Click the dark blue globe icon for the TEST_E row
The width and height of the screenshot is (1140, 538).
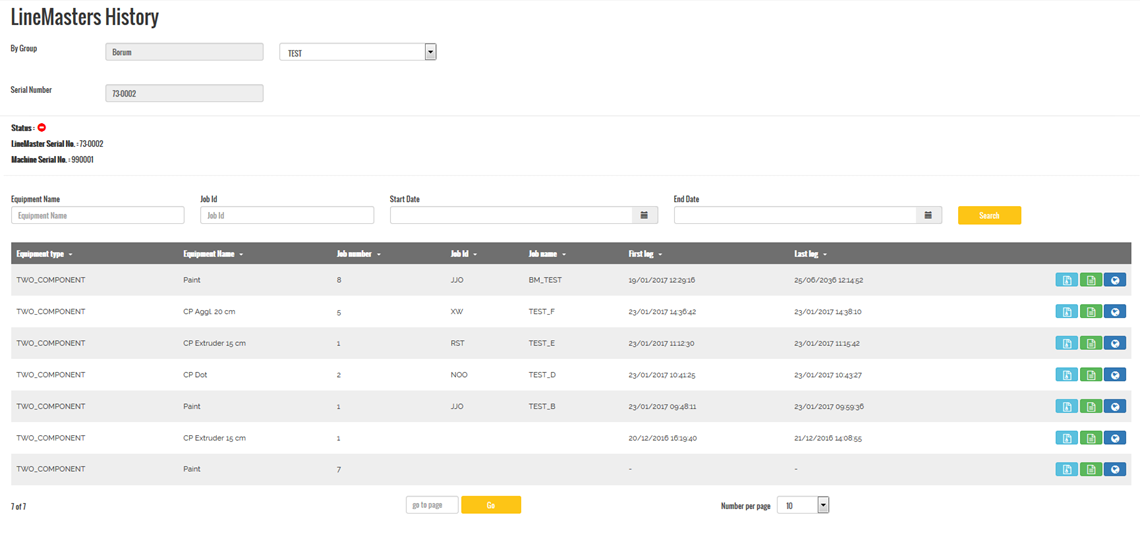(x=1114, y=343)
